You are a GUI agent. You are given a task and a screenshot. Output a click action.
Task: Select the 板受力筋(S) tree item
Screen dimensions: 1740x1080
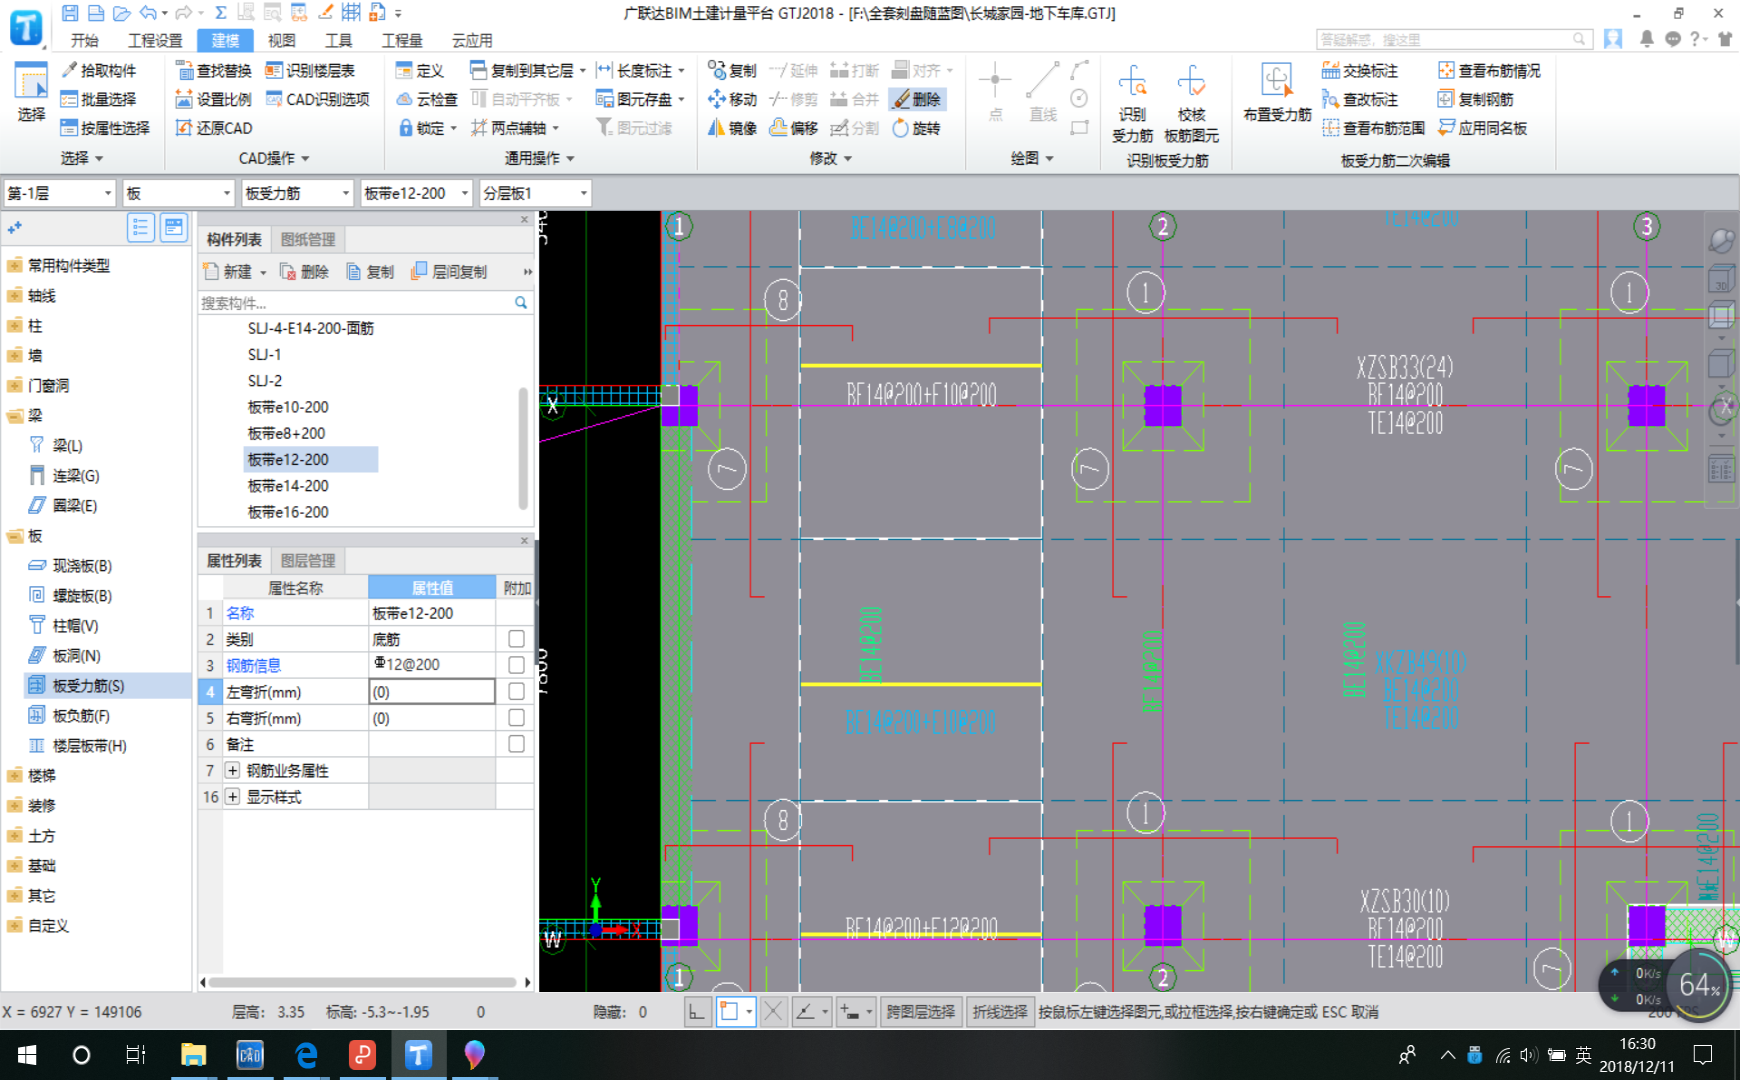[88, 686]
